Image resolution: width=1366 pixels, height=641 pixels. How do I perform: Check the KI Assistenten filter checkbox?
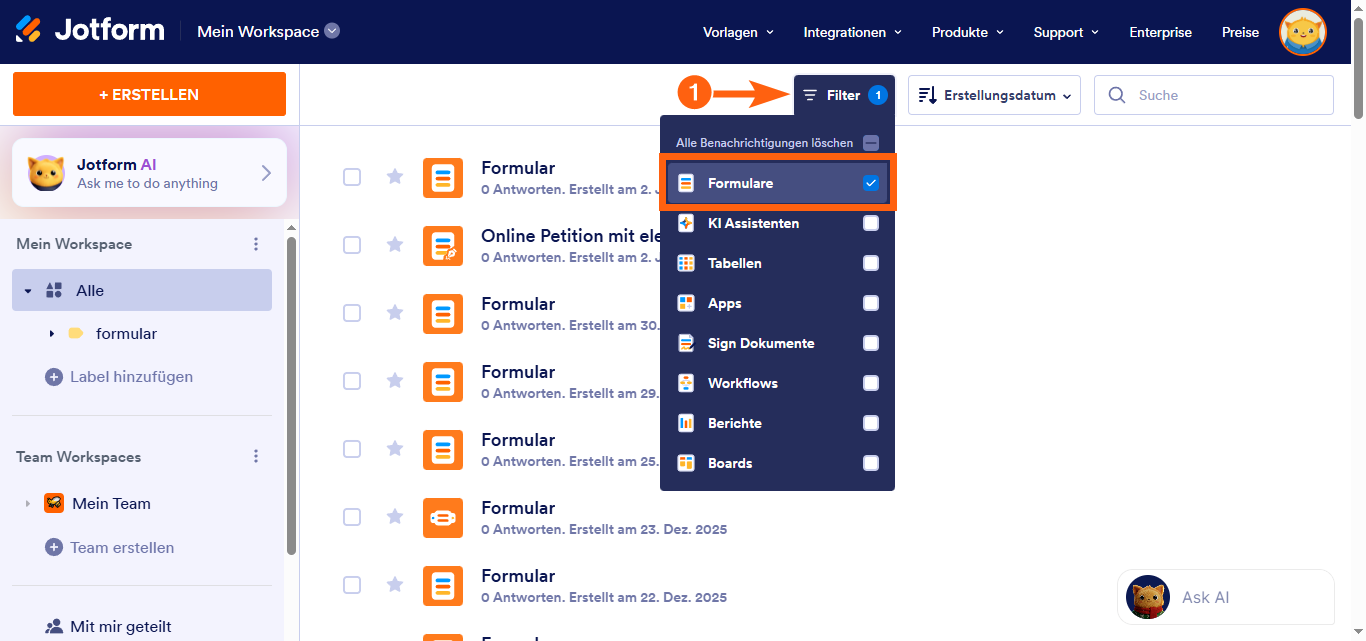(x=871, y=223)
